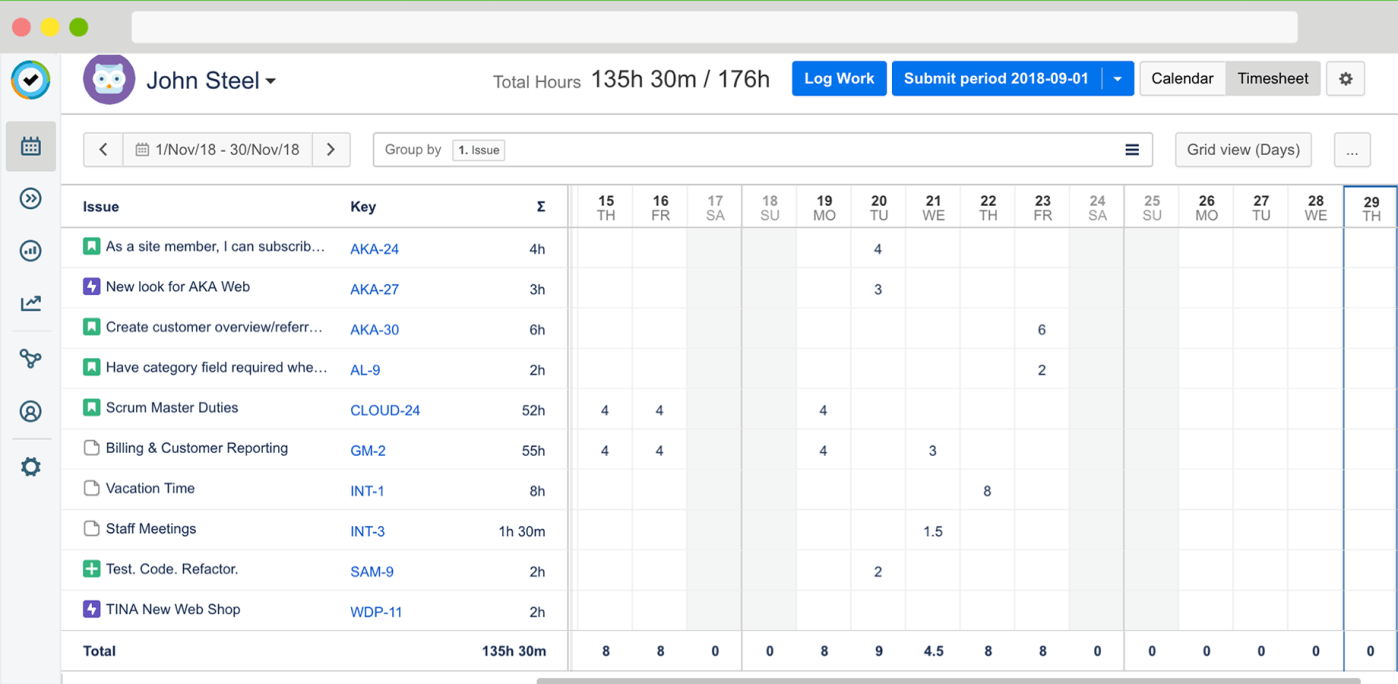Open the Grid view (Days) dropdown

click(x=1243, y=150)
